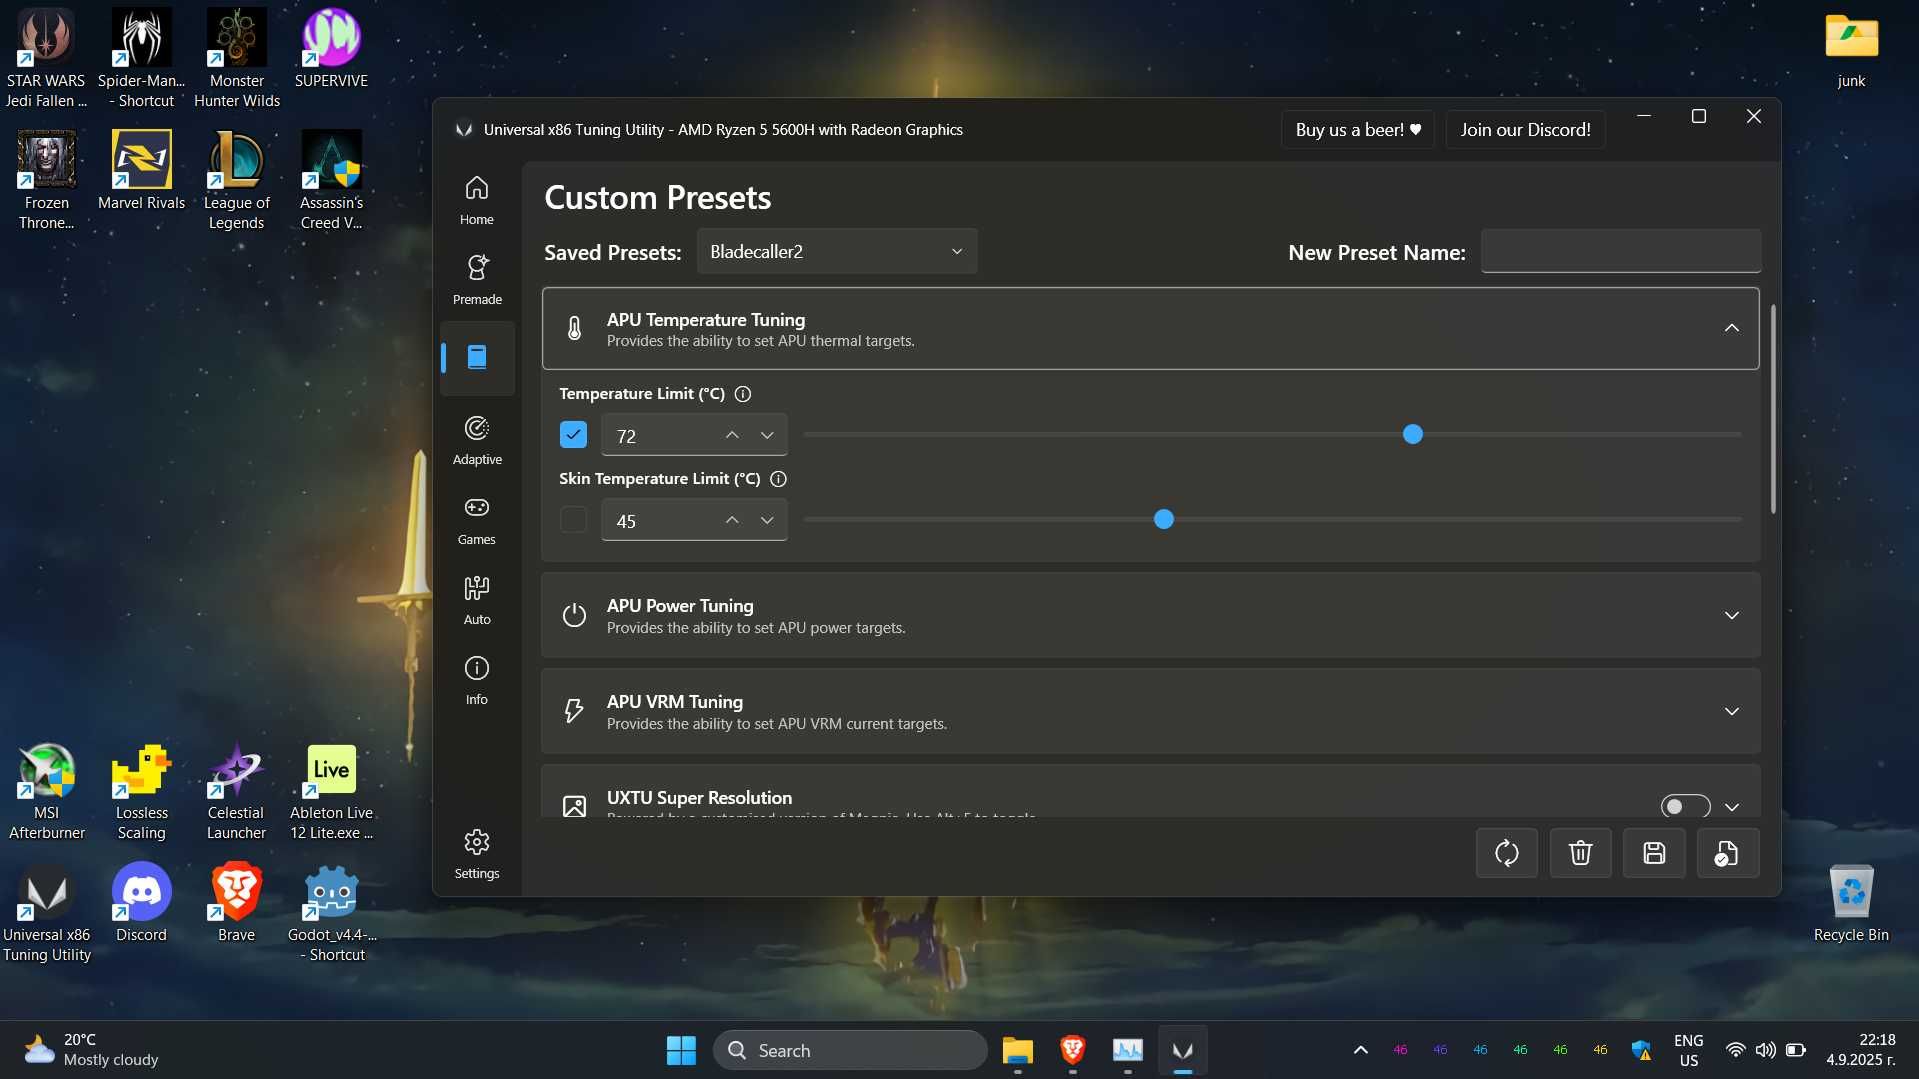Image resolution: width=1919 pixels, height=1079 pixels.
Task: Click the lightning icon of APU VRM Tuning
Action: (574, 711)
